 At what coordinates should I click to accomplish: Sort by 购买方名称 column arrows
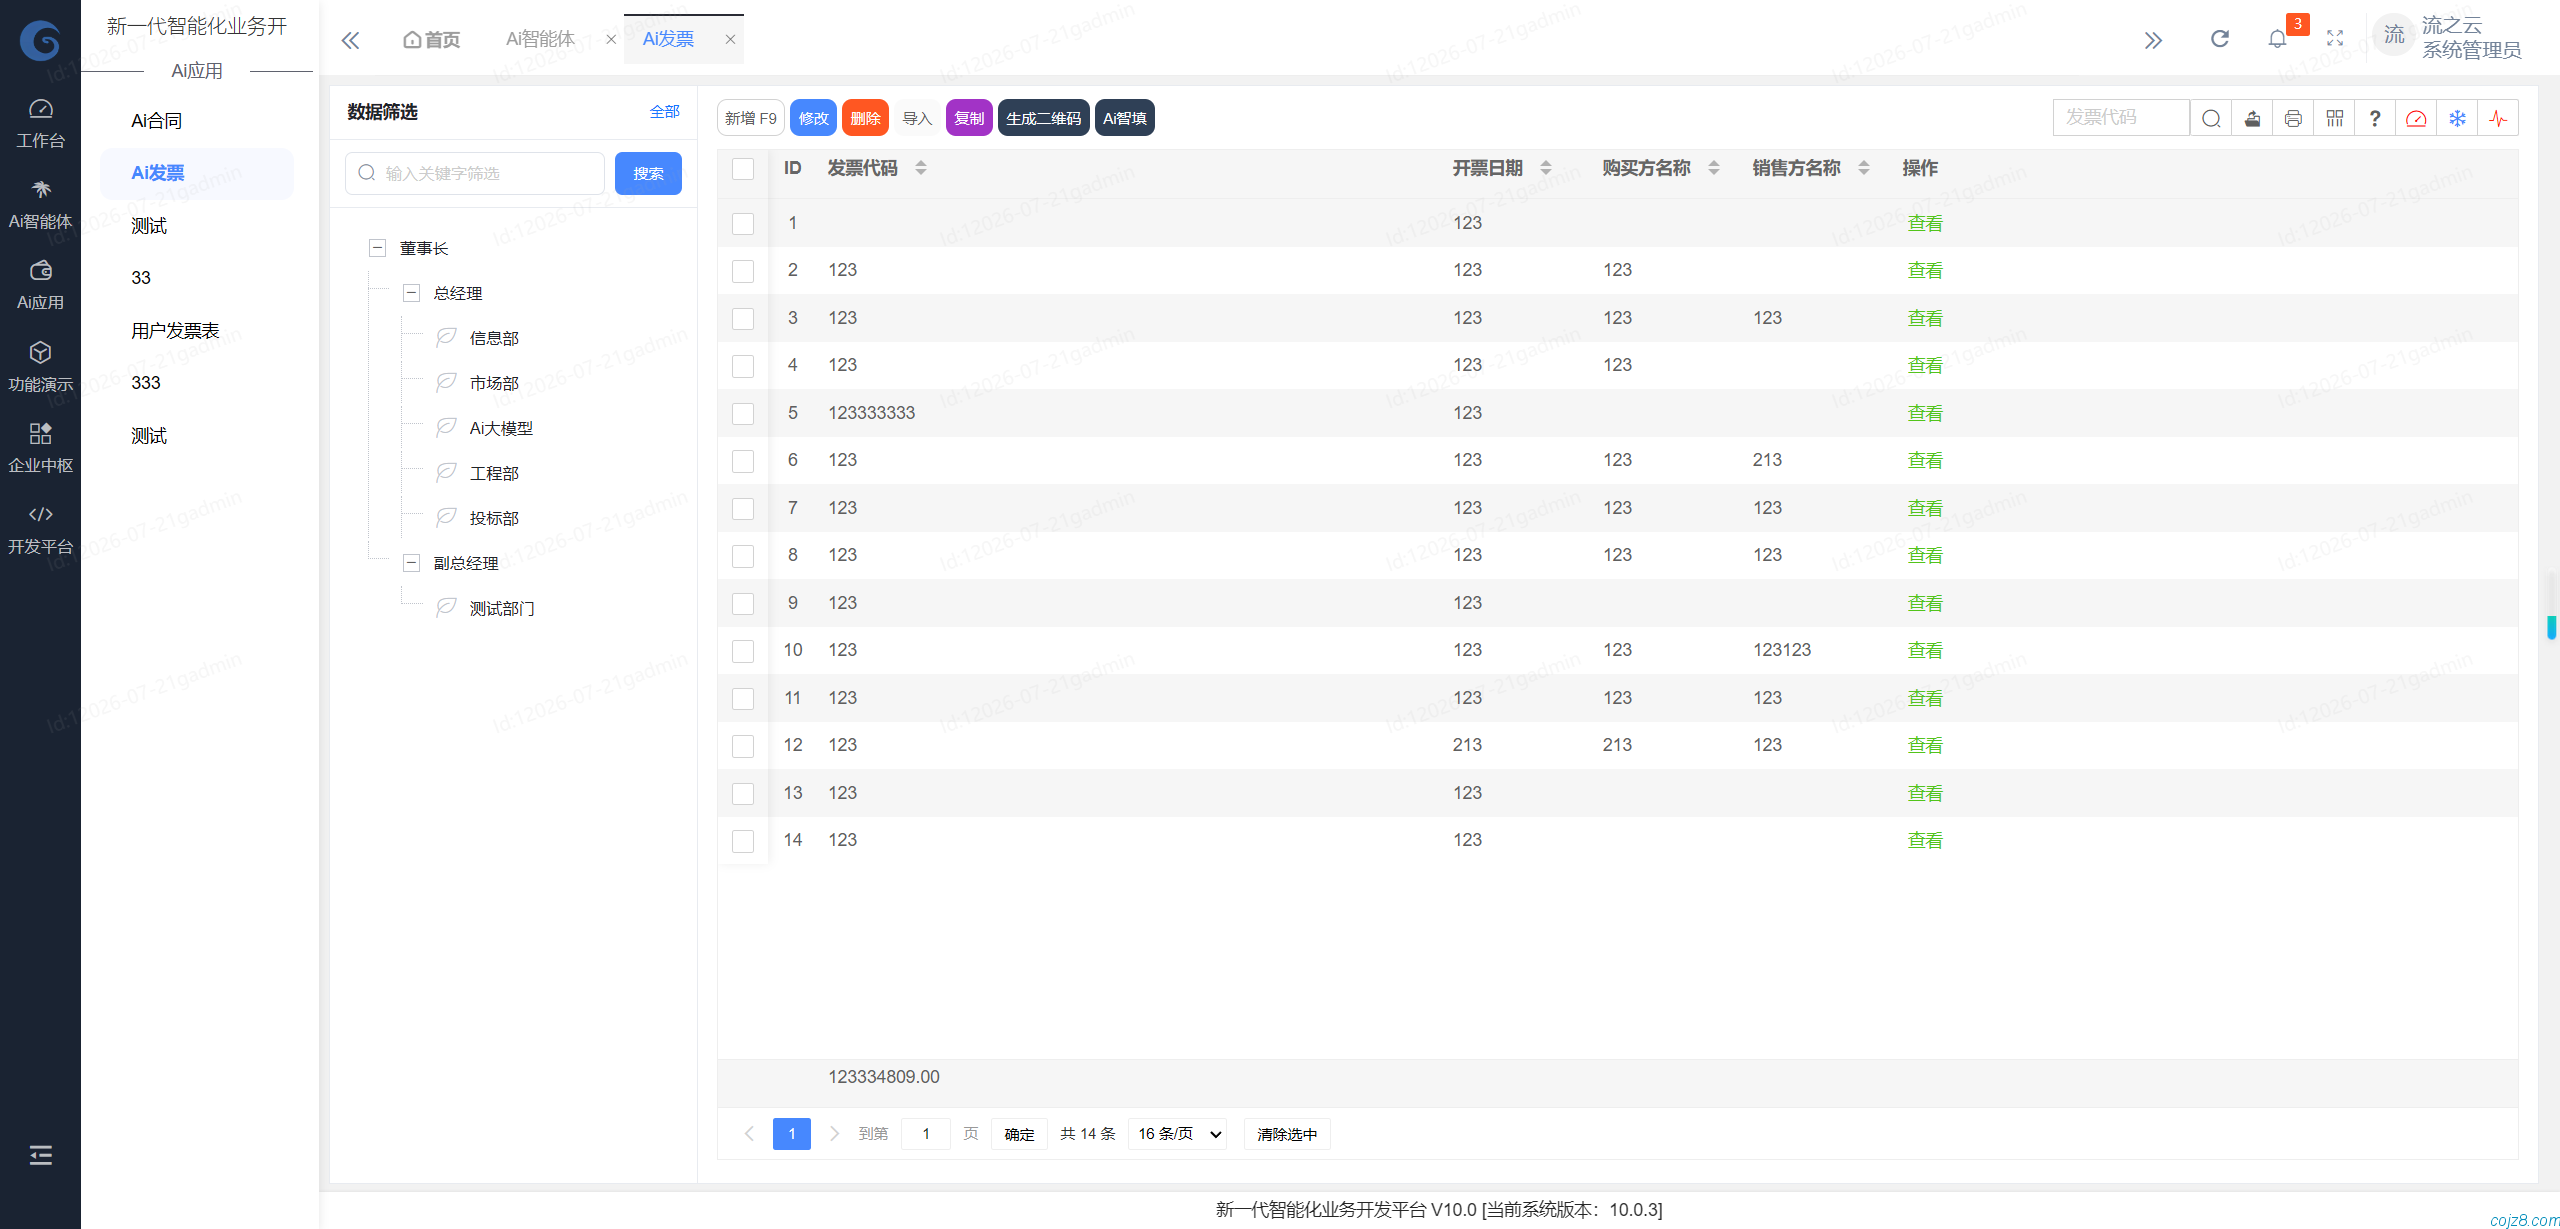click(x=1714, y=168)
